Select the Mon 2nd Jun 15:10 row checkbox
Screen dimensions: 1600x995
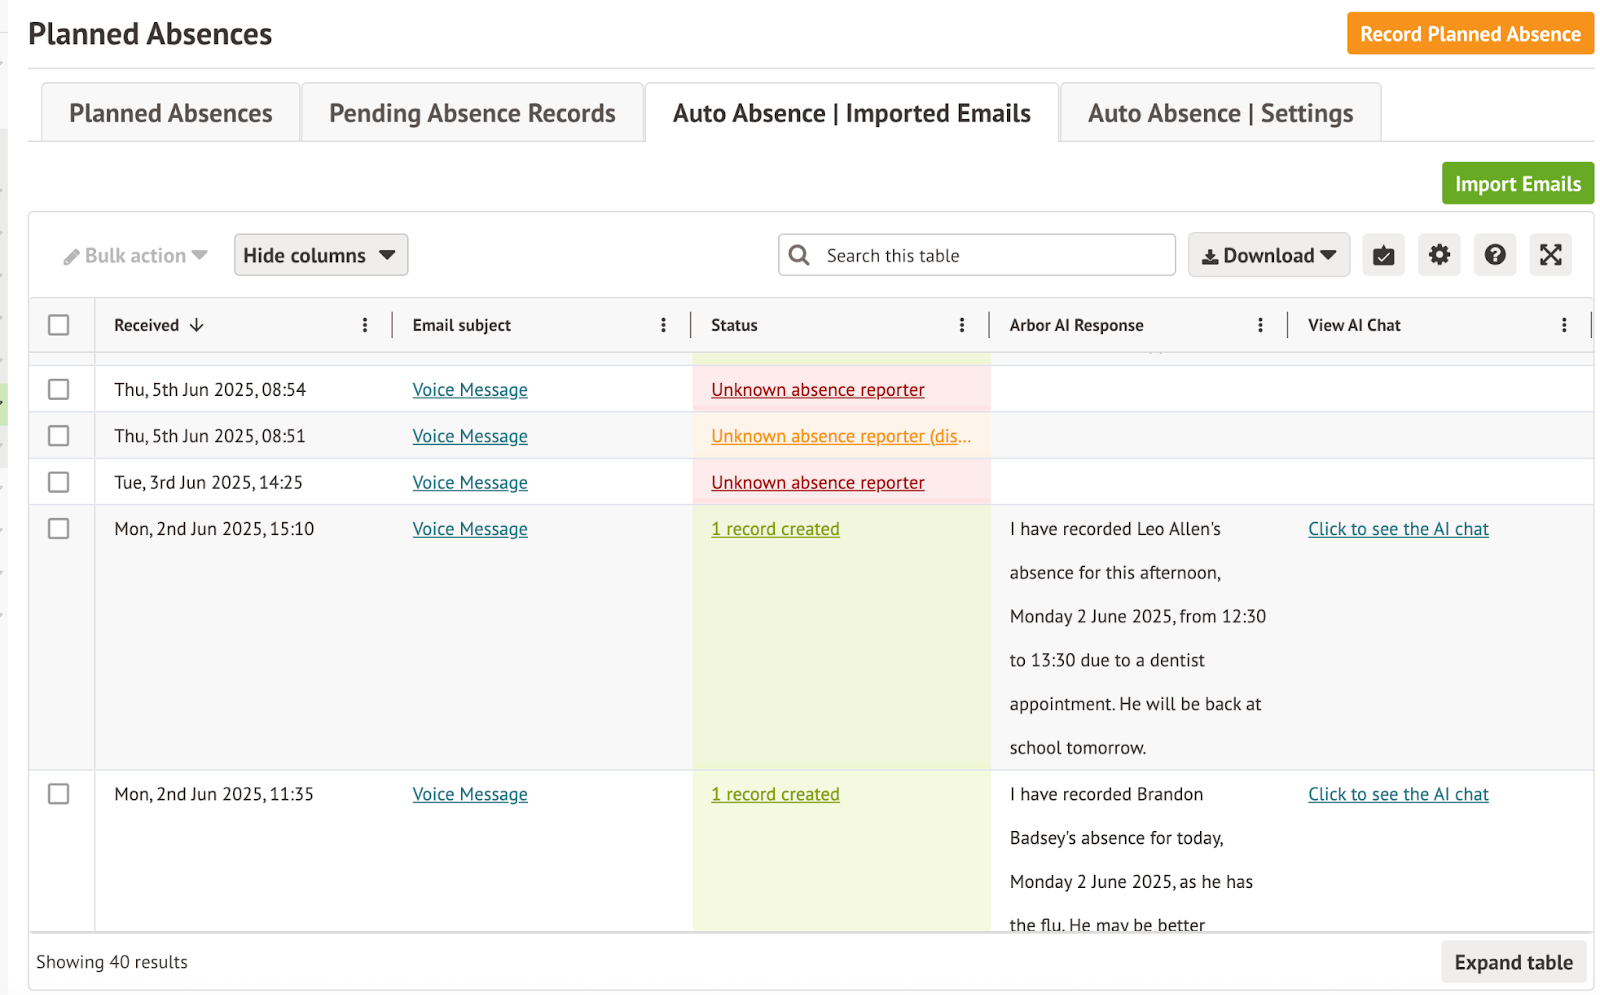[59, 529]
